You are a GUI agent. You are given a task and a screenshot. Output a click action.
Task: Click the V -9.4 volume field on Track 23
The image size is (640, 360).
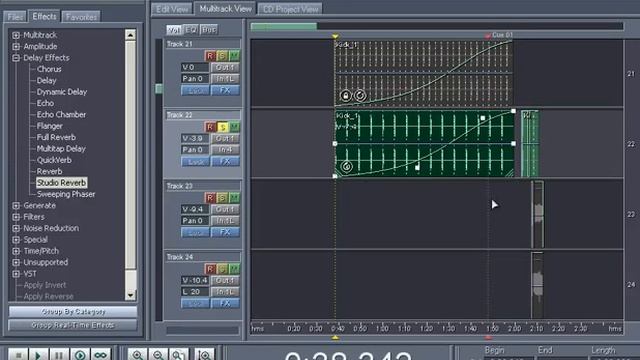195,209
